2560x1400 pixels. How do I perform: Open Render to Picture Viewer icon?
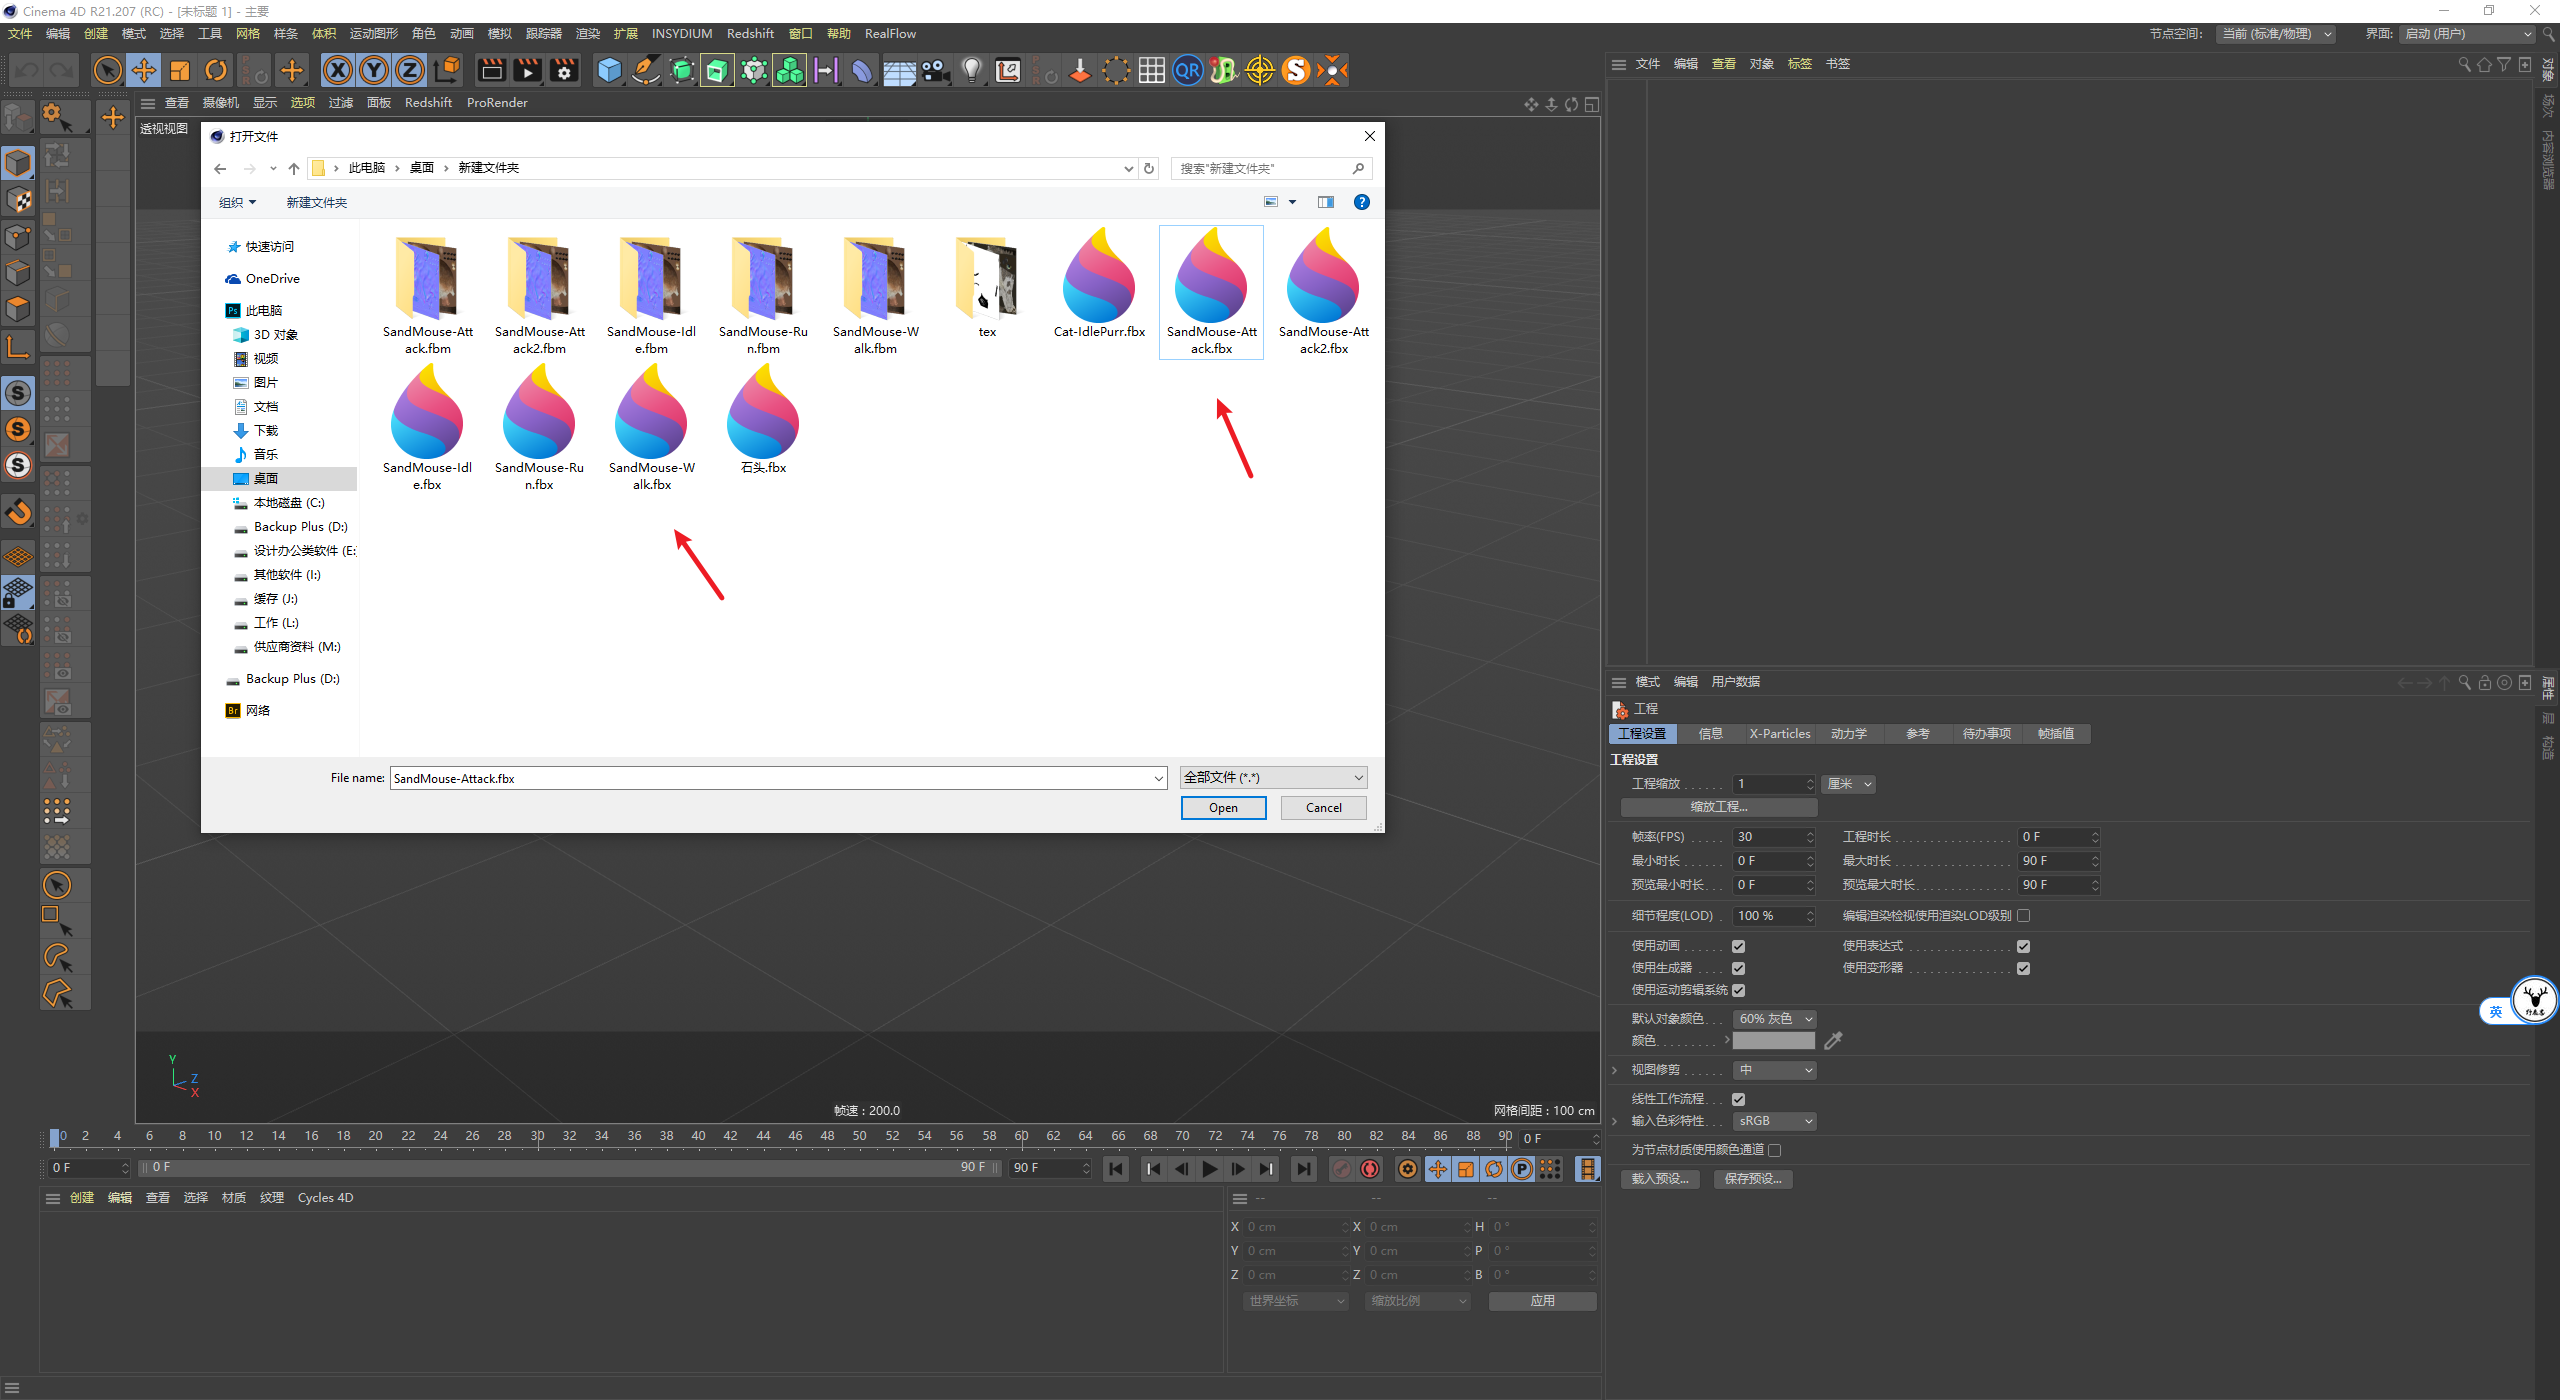pyautogui.click(x=527, y=70)
